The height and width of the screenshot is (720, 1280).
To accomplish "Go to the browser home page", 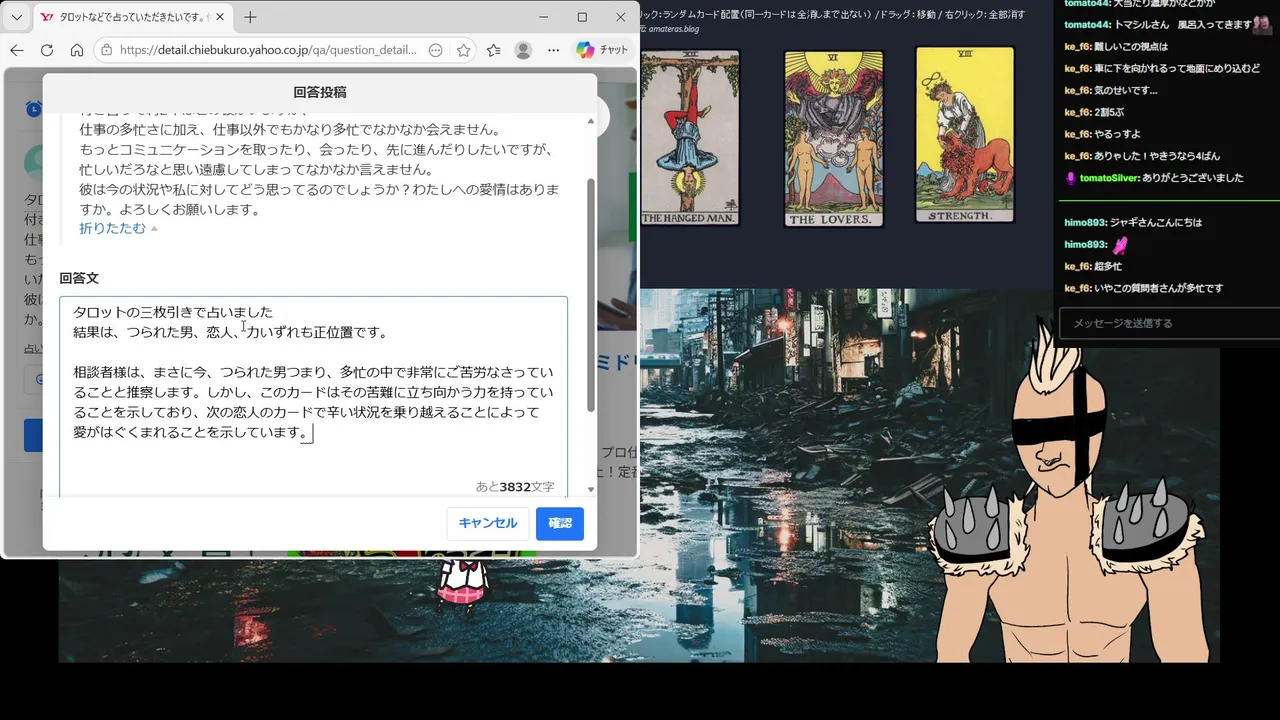I will (x=77, y=50).
